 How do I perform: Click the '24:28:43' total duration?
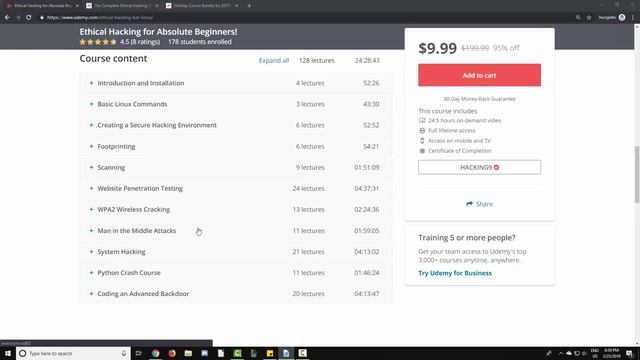click(367, 60)
